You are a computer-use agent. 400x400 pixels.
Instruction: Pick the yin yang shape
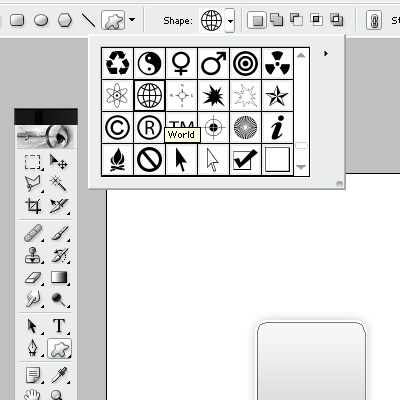coord(149,63)
